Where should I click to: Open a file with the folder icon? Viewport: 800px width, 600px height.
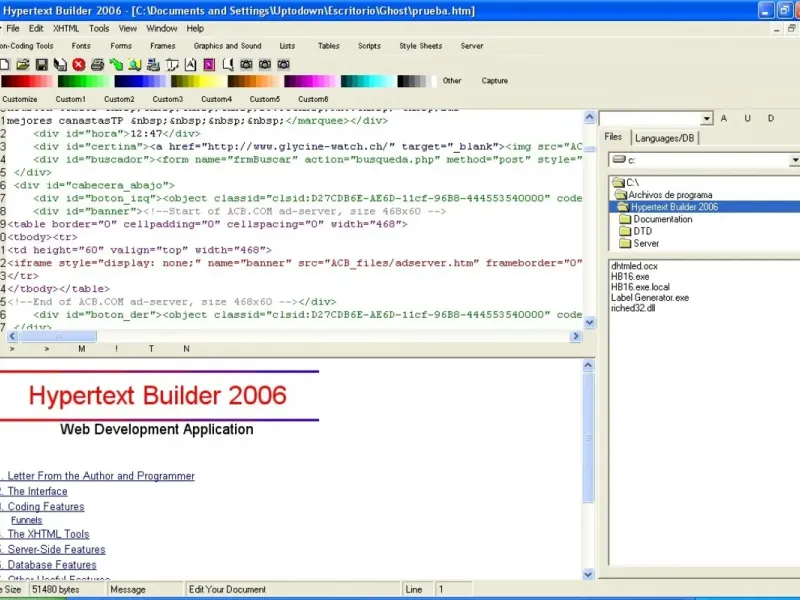tap(22, 65)
